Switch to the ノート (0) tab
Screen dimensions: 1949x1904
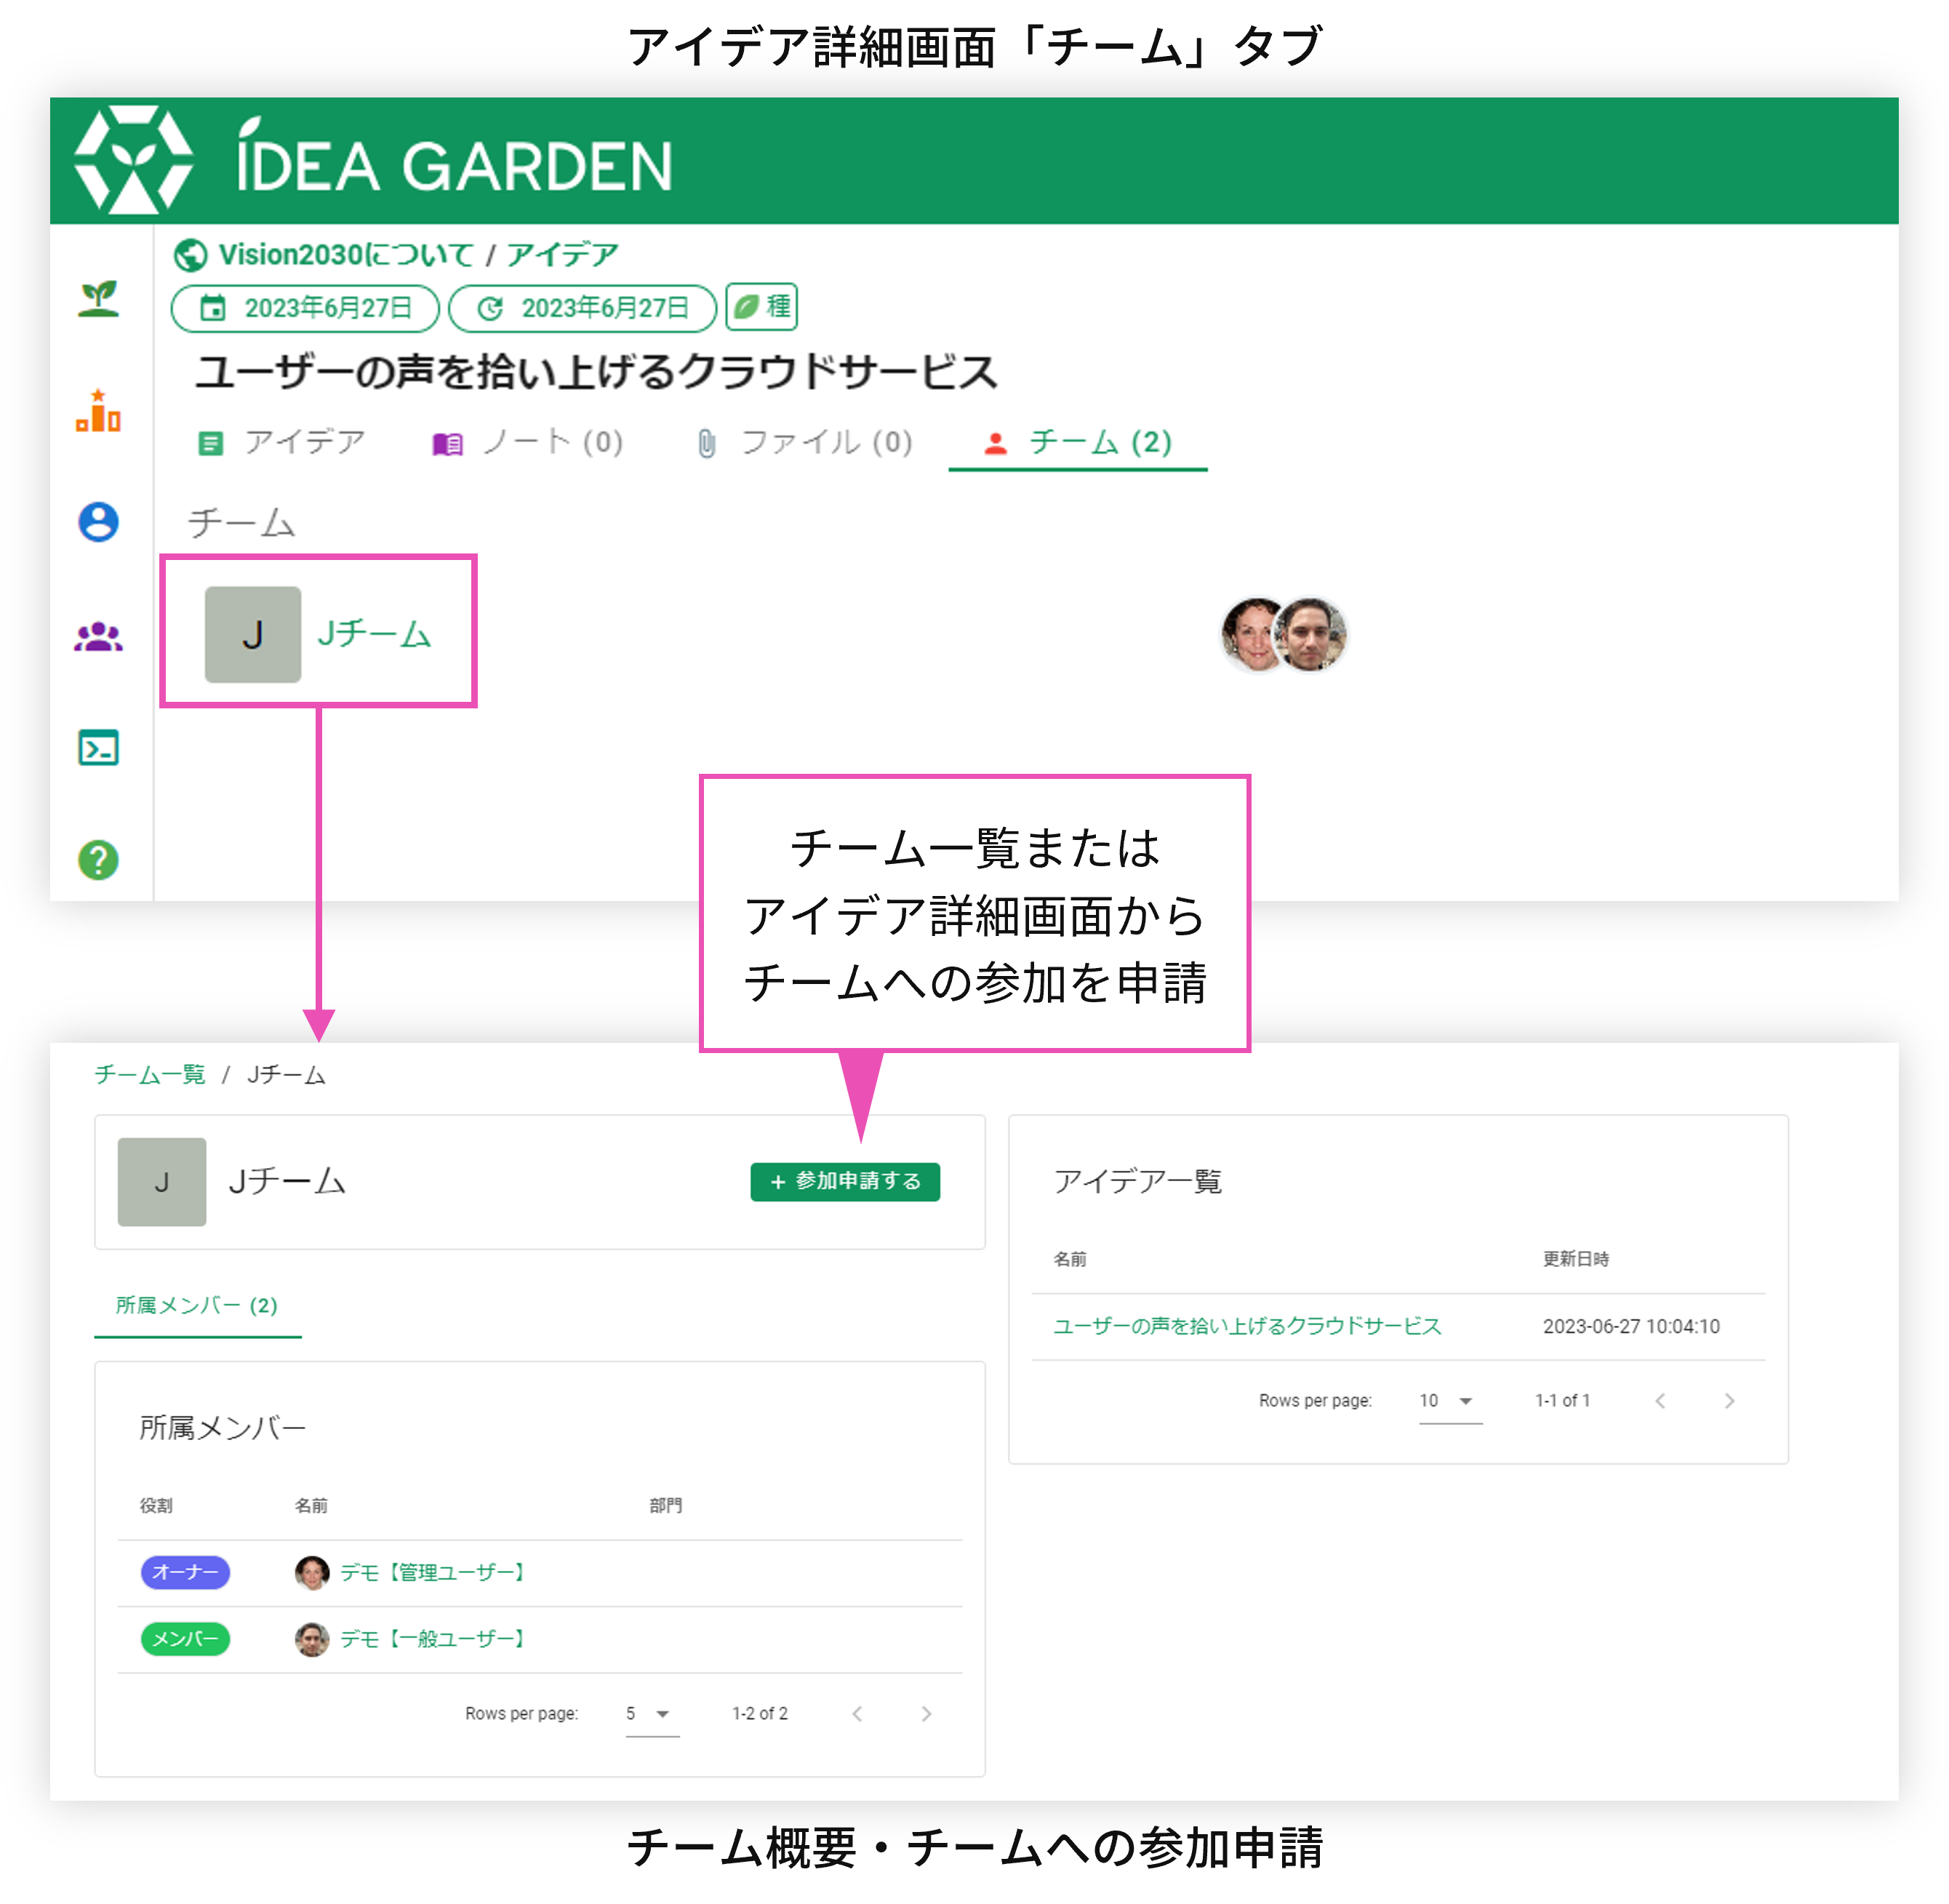[528, 442]
